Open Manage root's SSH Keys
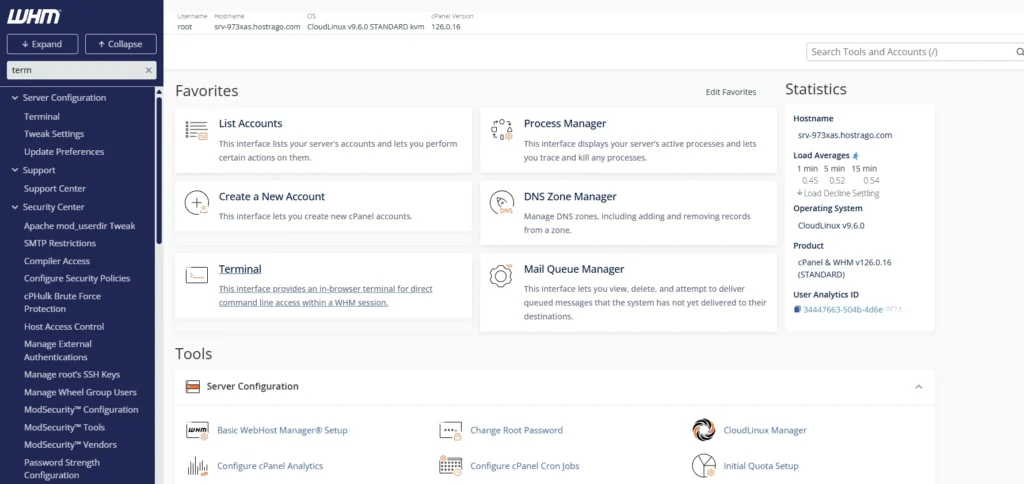1024x484 pixels. tap(72, 375)
